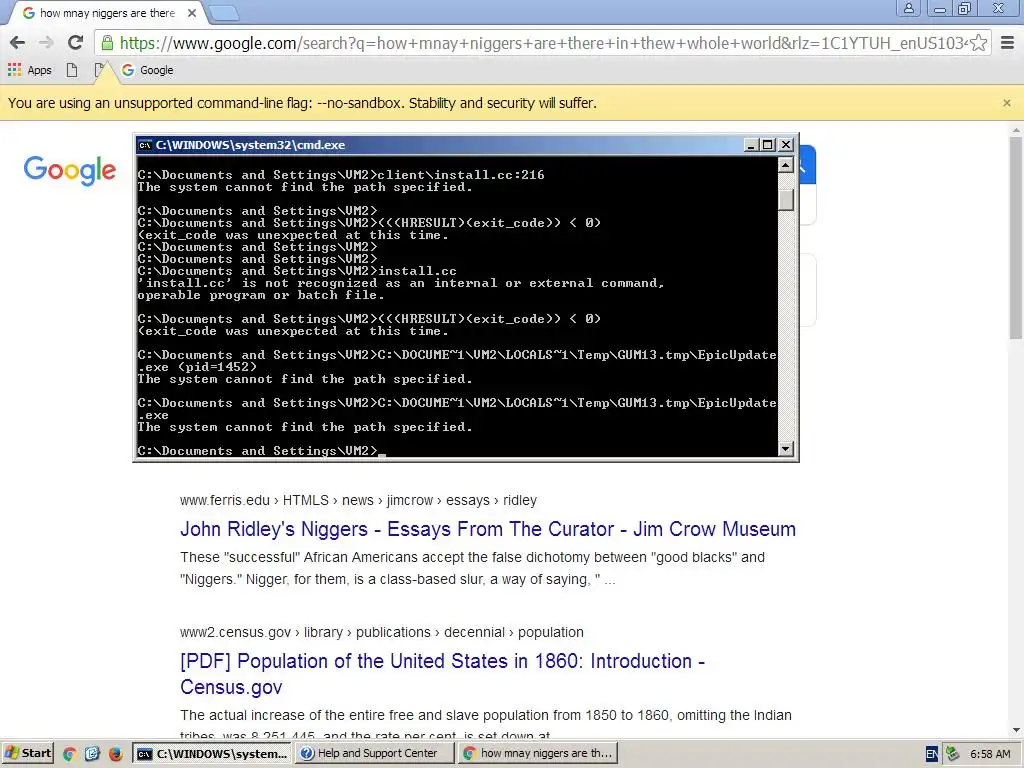Click the cmd line 'operable program or batch file.'

coord(261,295)
